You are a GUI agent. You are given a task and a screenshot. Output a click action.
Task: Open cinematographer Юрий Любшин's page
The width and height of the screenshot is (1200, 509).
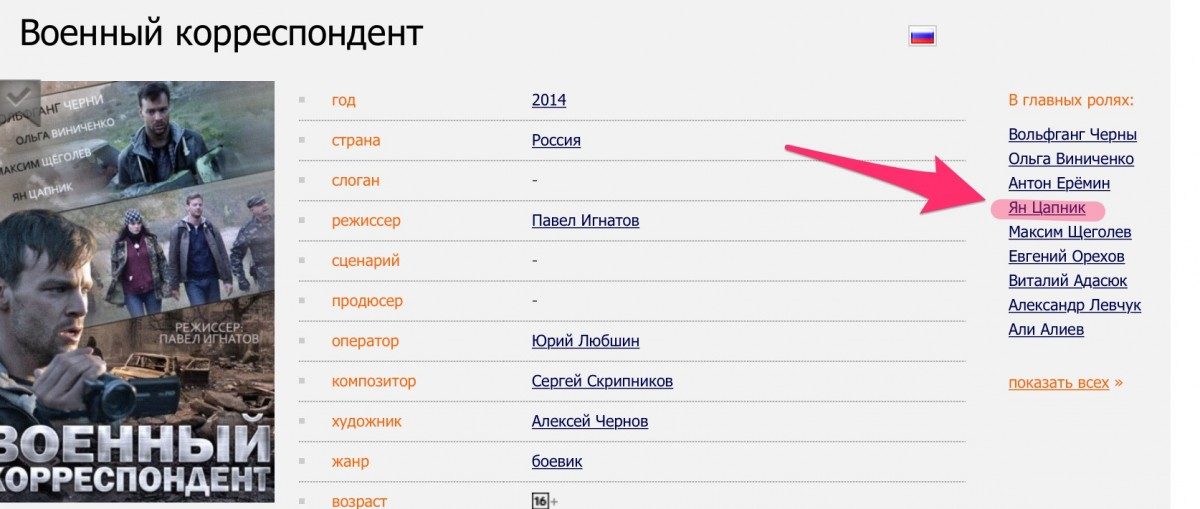pos(585,341)
